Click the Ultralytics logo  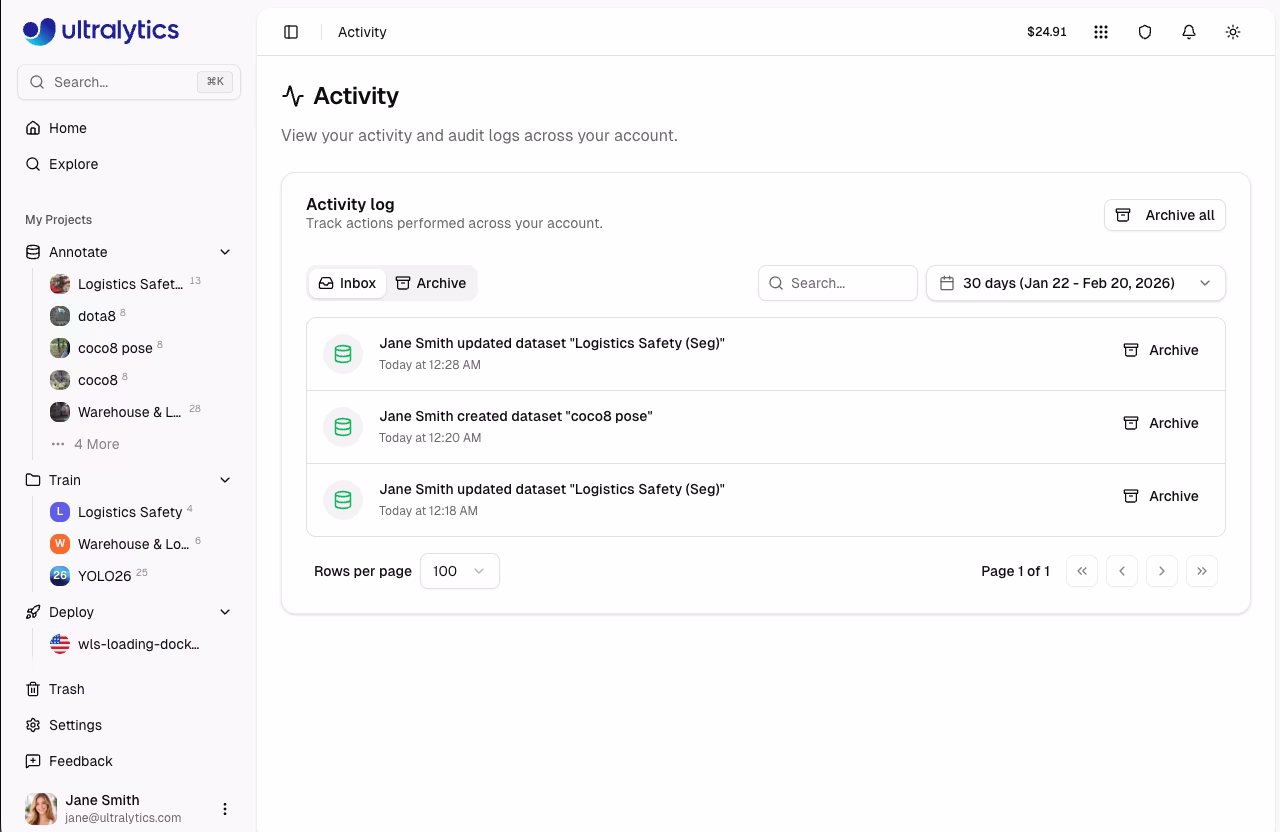[x=101, y=31]
